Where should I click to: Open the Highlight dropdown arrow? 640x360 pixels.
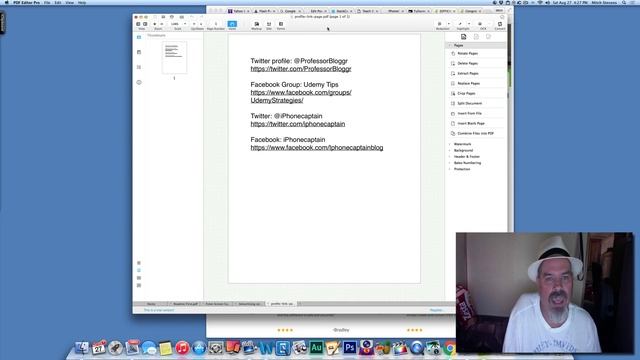(x=469, y=24)
